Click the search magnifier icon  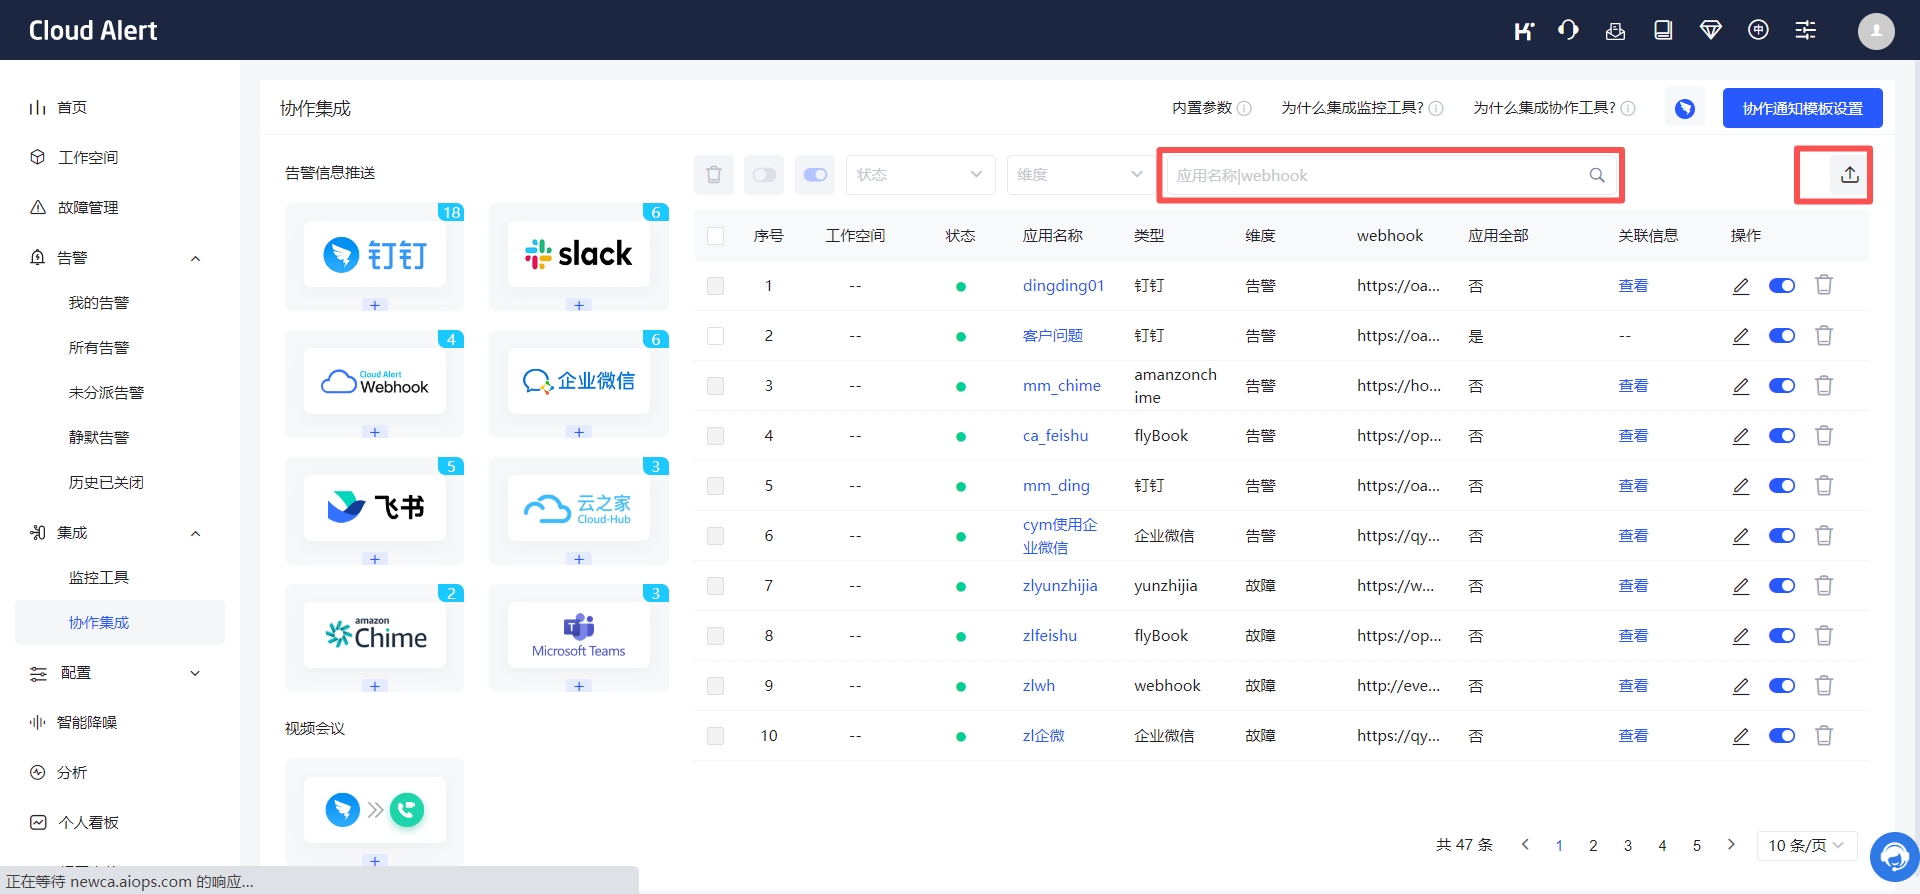click(1597, 175)
